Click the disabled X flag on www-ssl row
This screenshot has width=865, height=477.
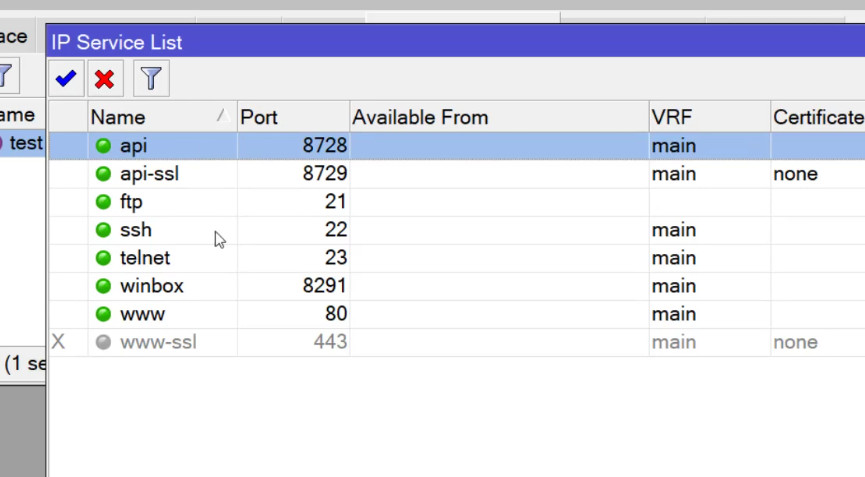[58, 342]
